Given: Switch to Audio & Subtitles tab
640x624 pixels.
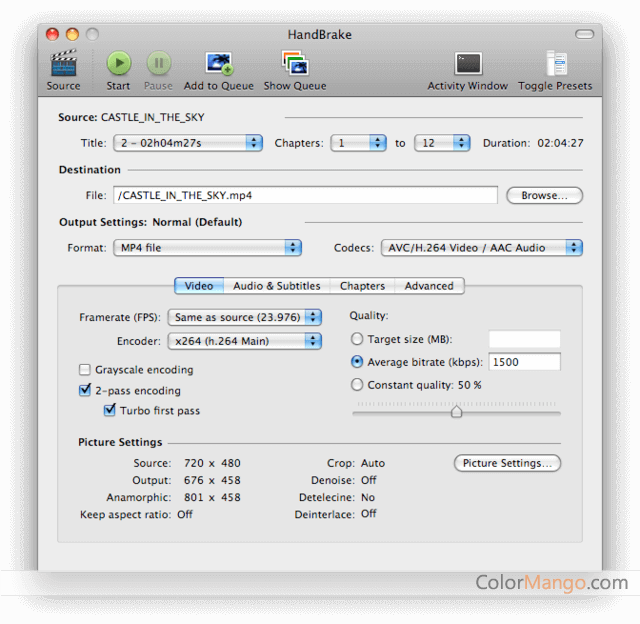Looking at the screenshot, I should 277,286.
